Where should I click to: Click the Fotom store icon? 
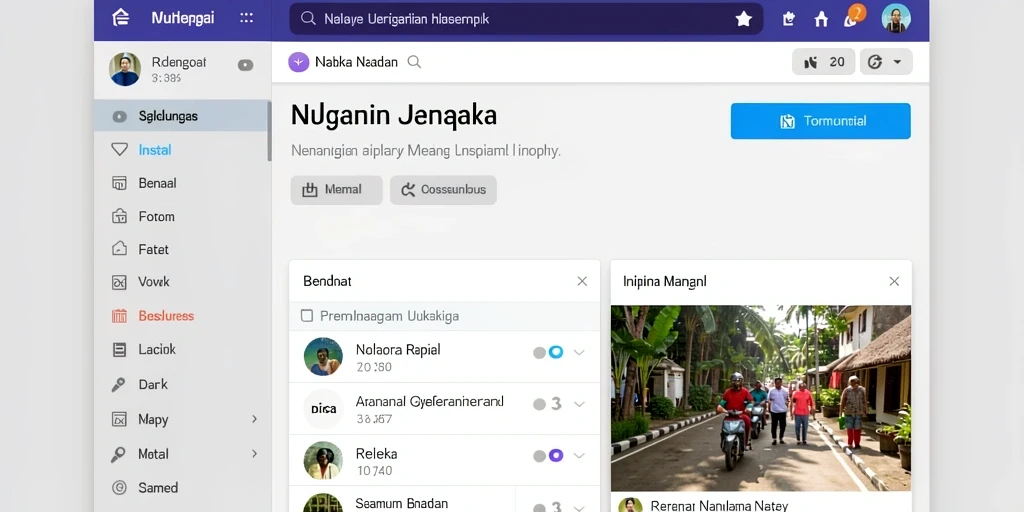pos(119,216)
